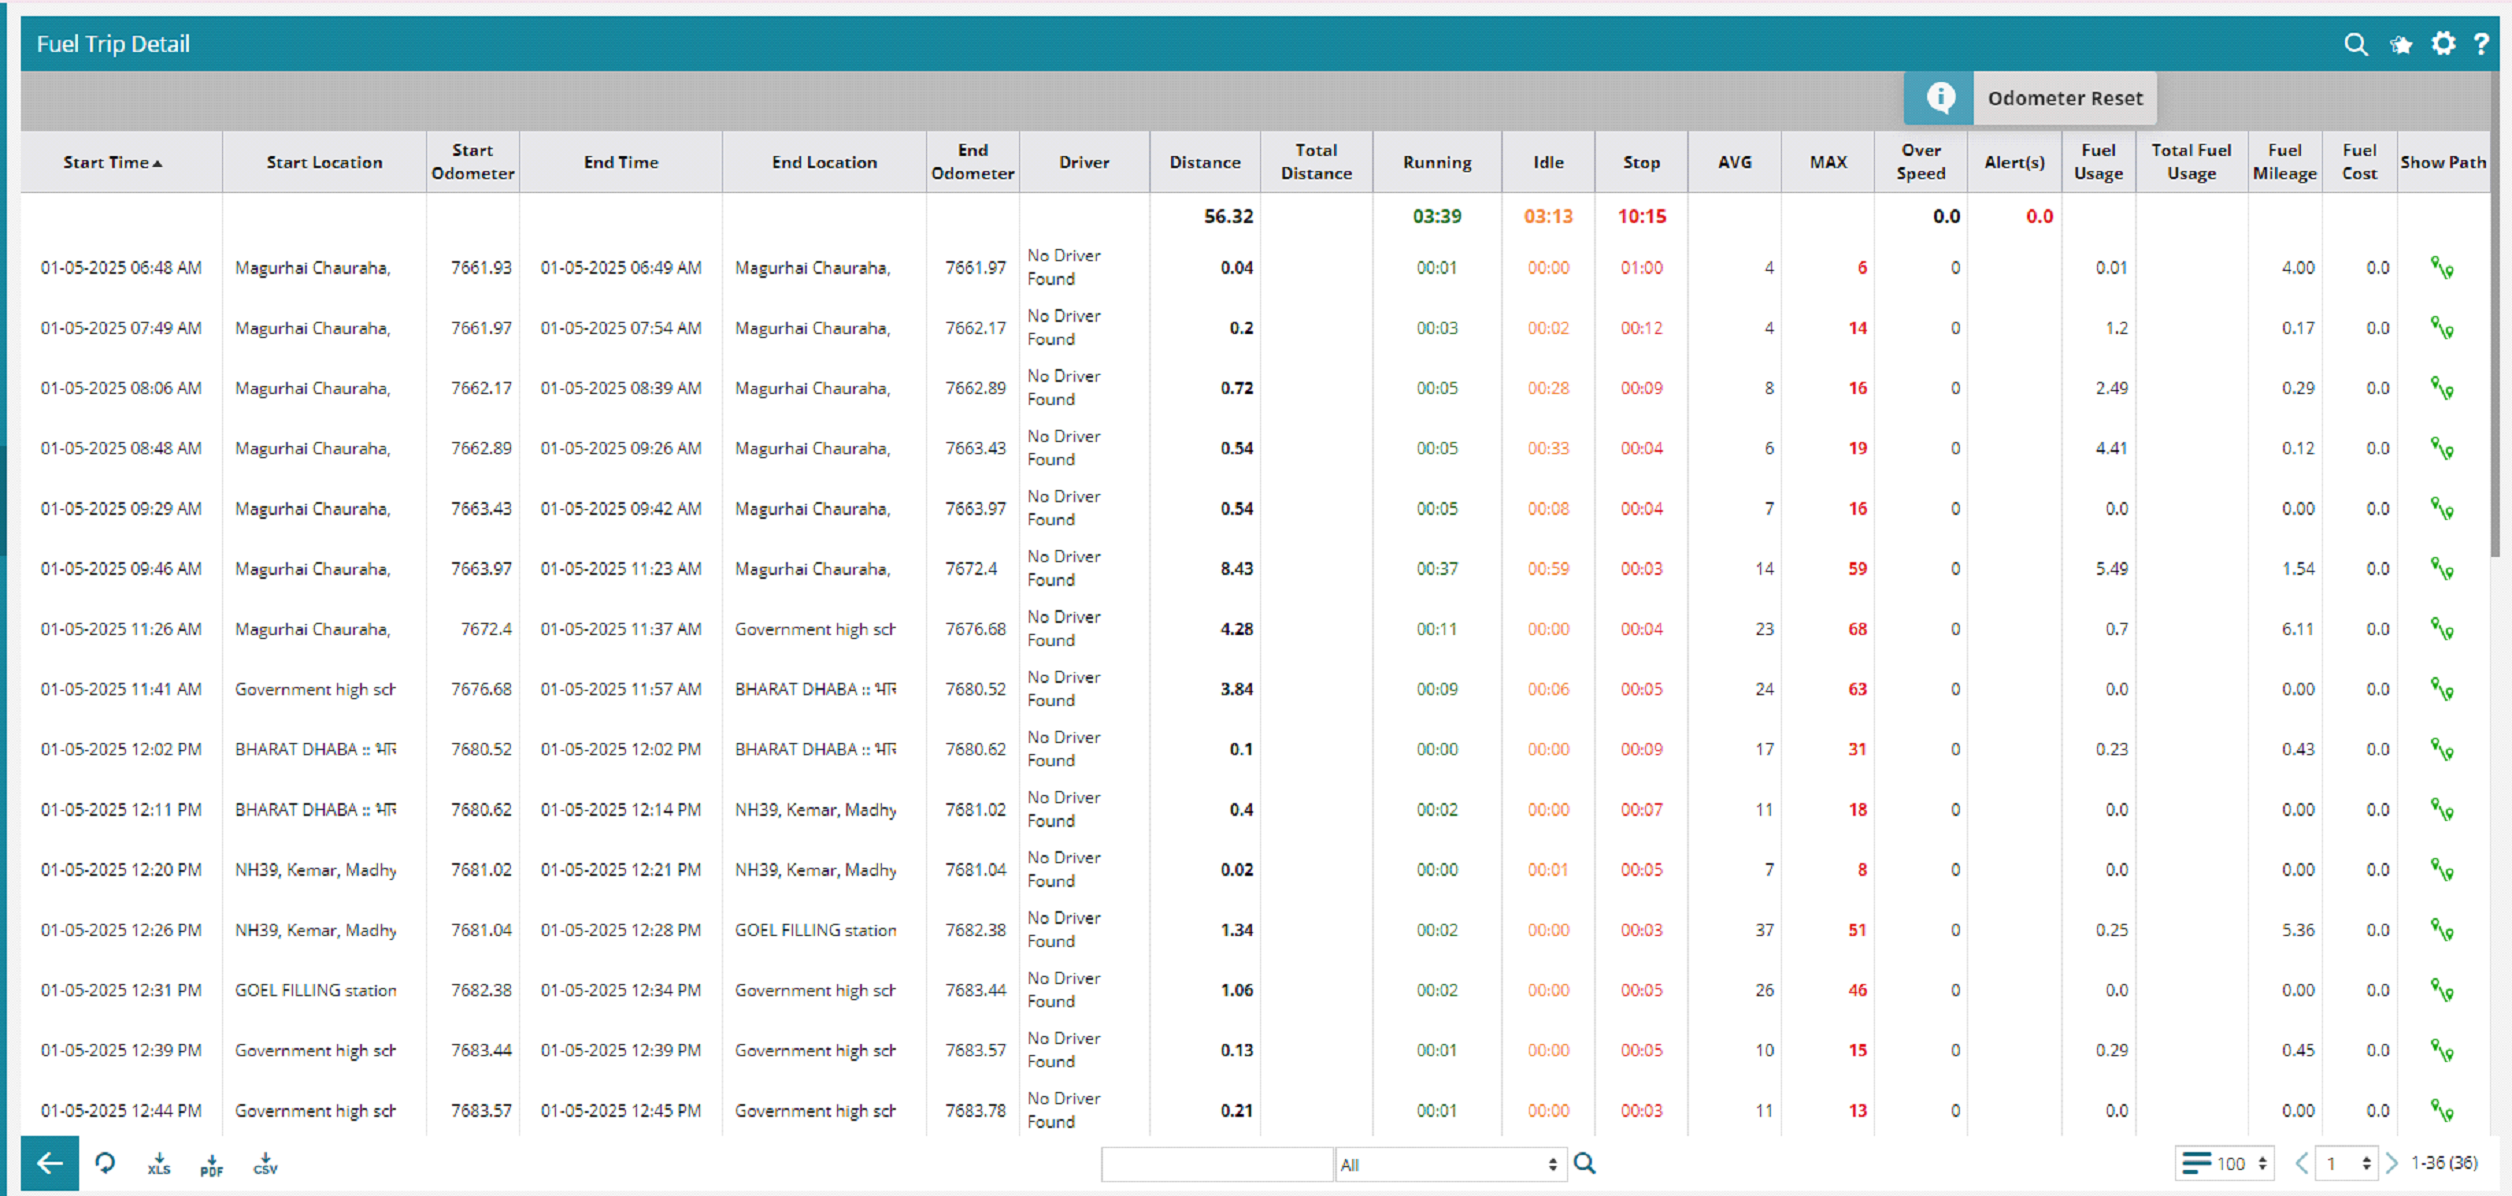Export report as XLS
2512x1196 pixels.
[x=159, y=1164]
